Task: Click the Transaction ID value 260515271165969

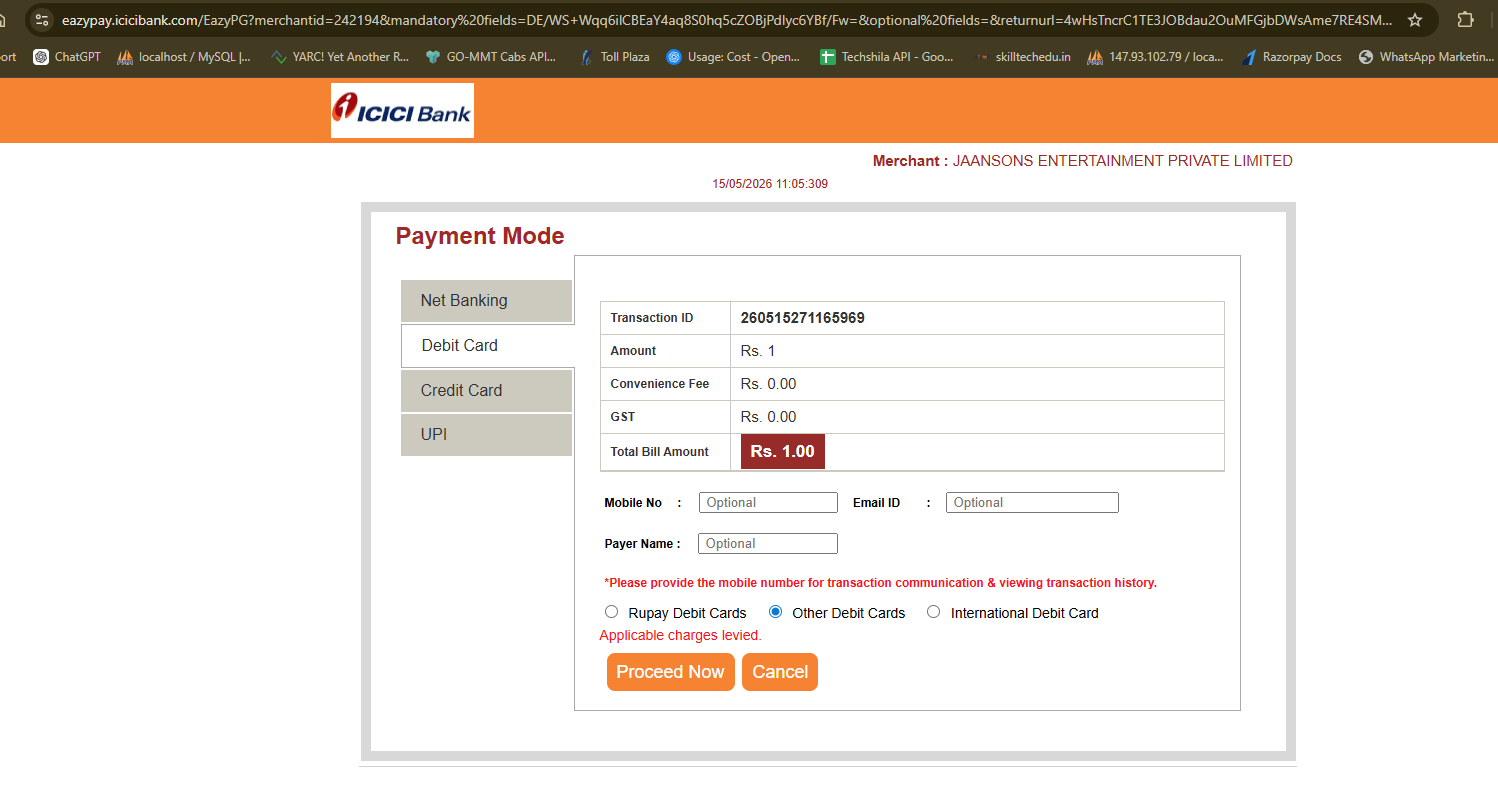Action: [803, 318]
